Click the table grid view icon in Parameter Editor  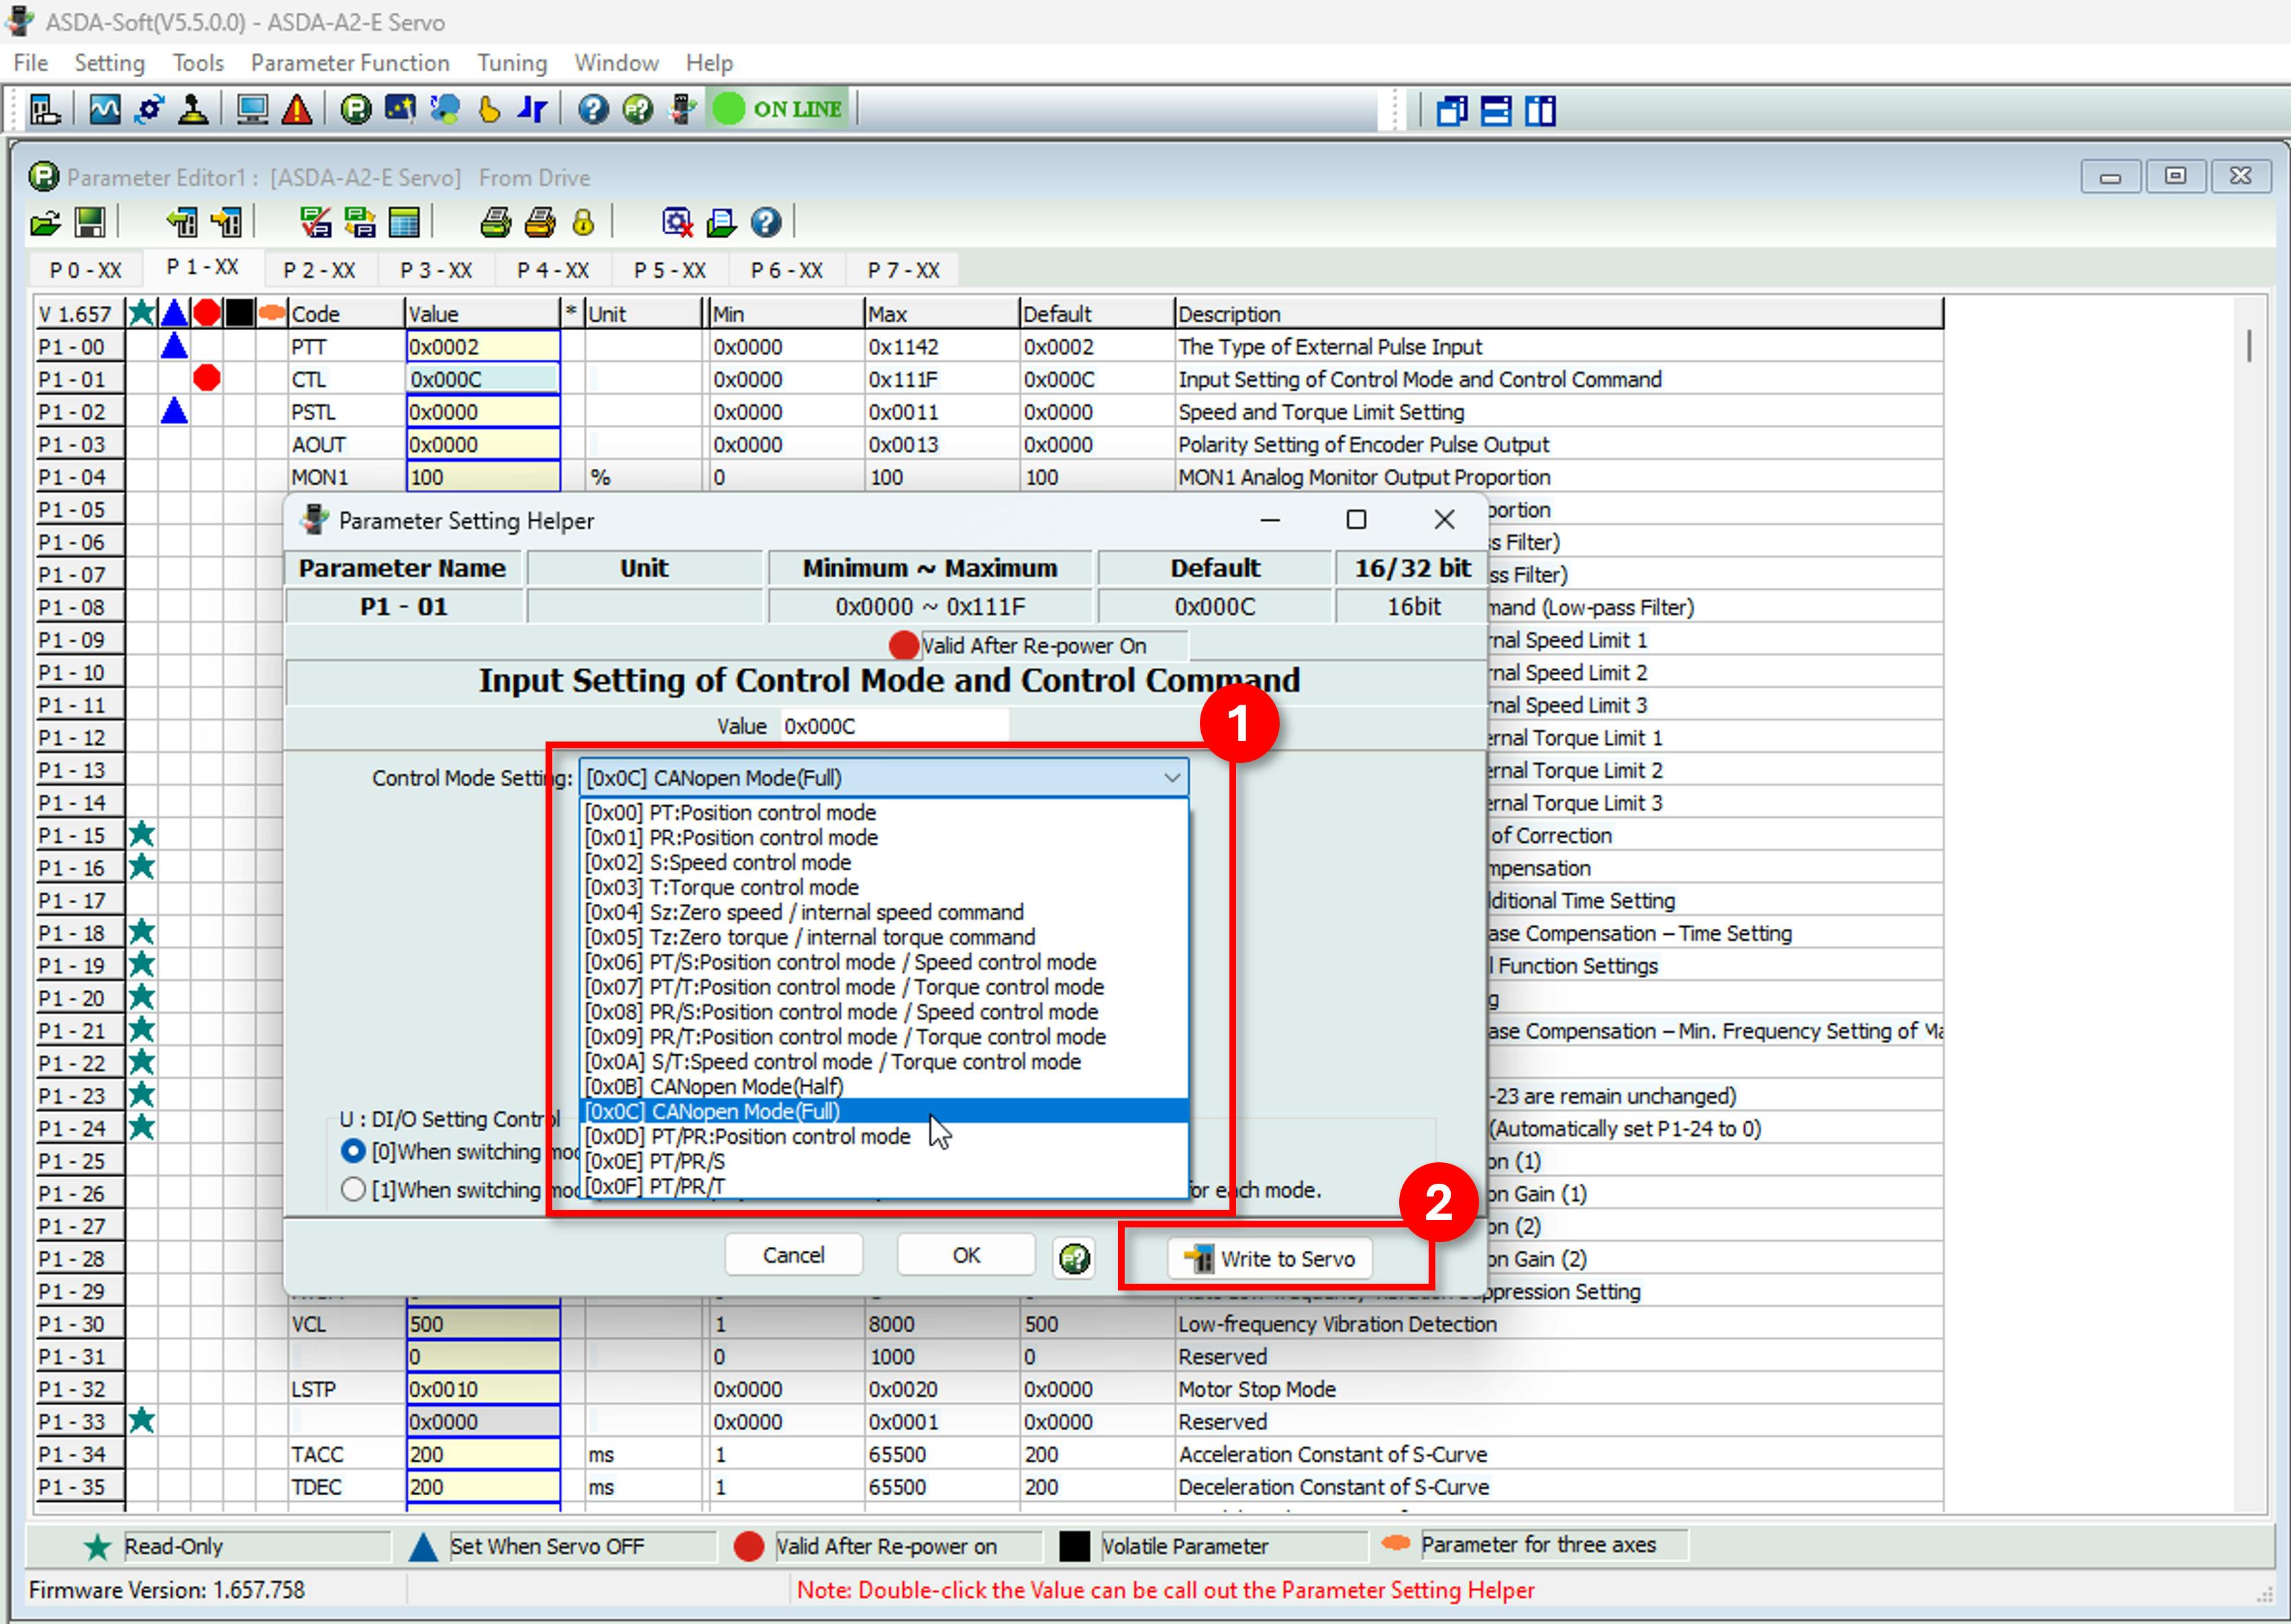pyautogui.click(x=404, y=222)
